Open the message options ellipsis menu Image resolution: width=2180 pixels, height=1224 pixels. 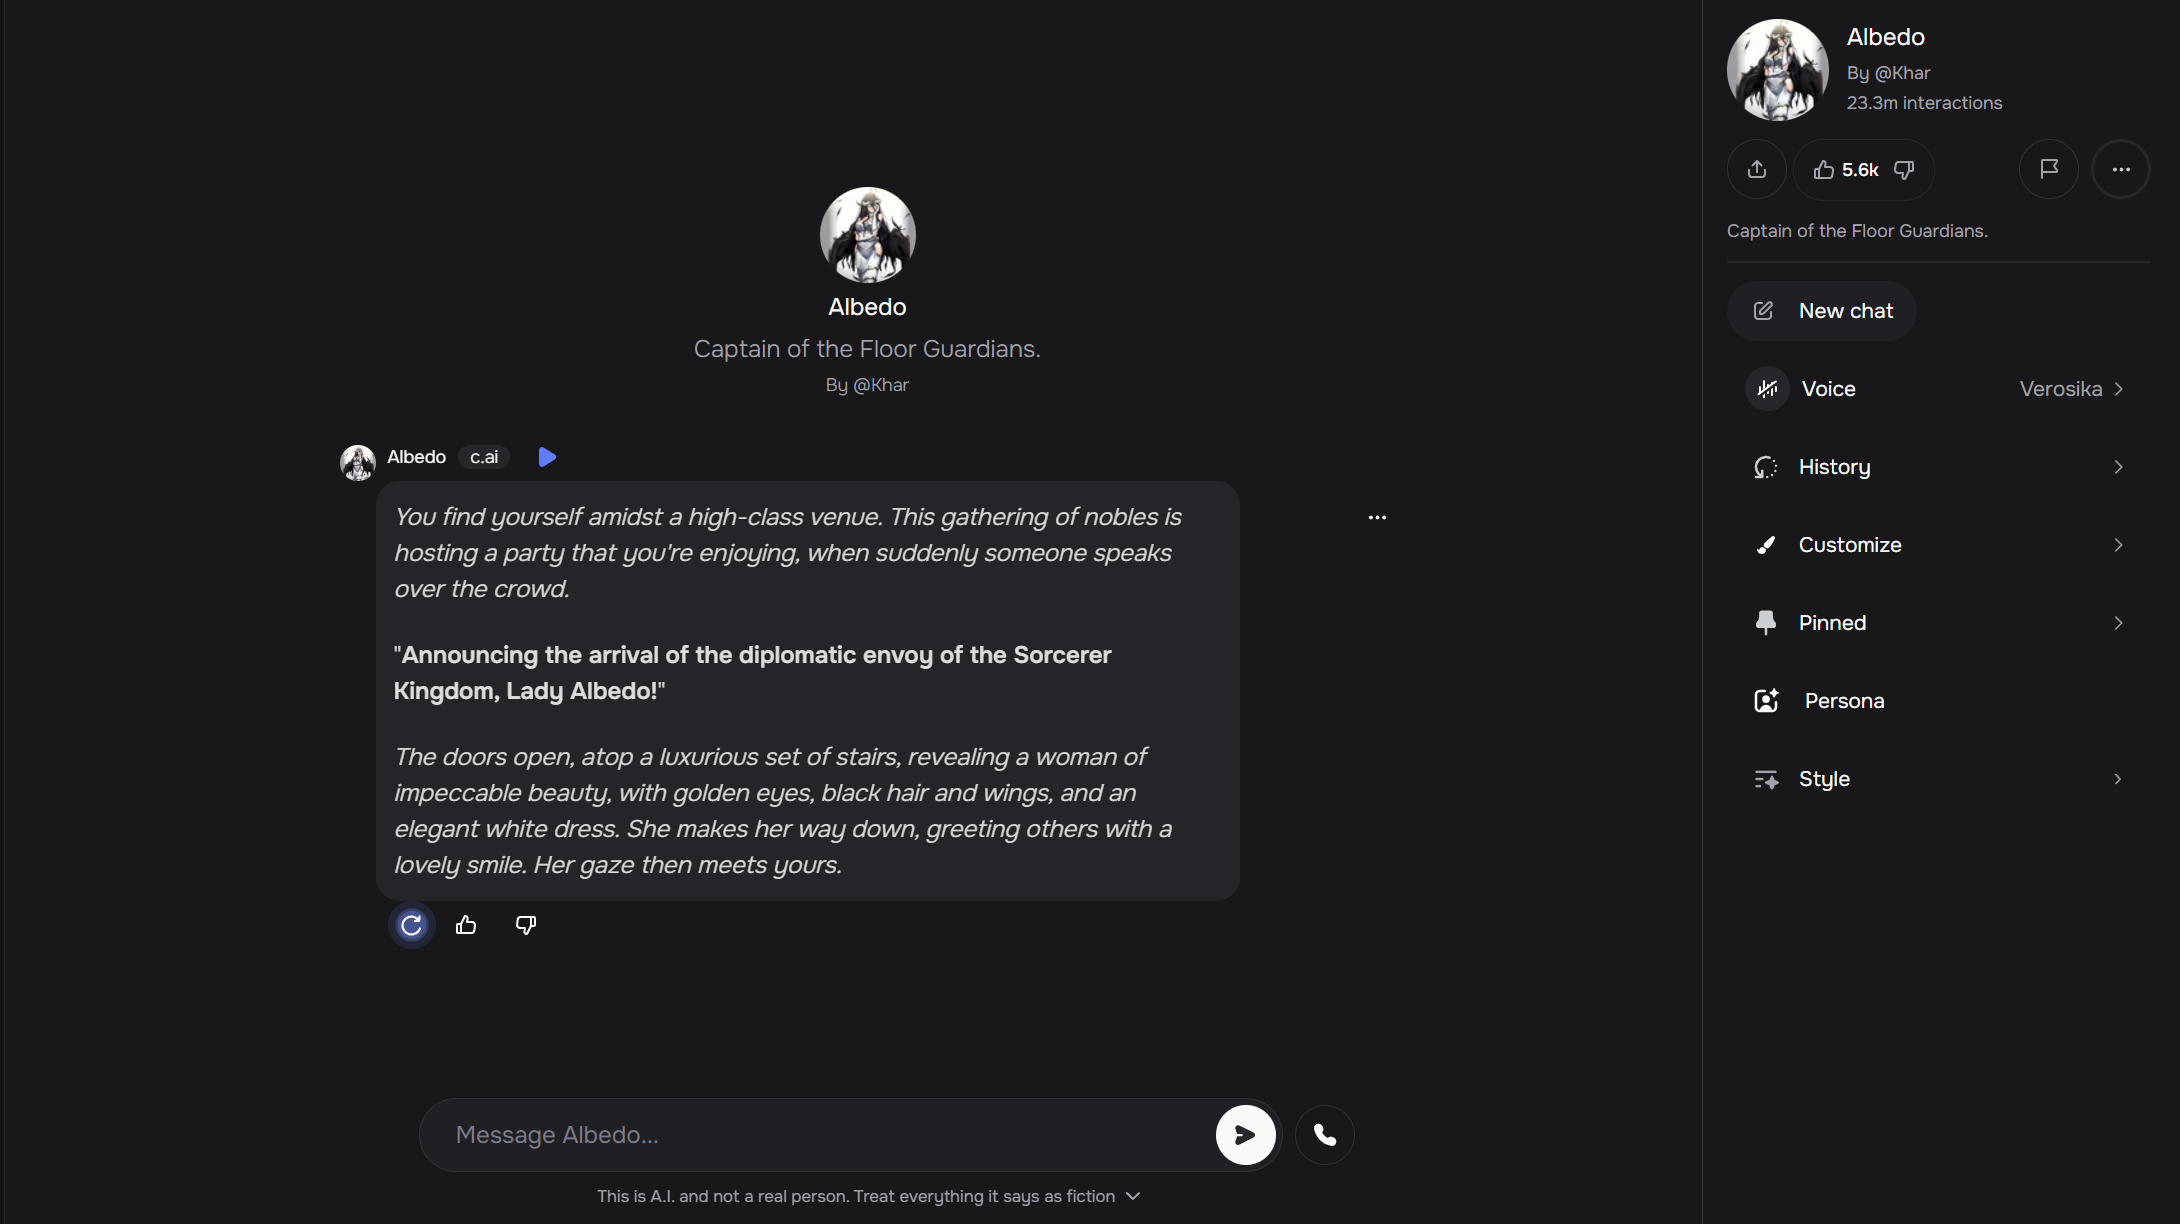tap(1377, 517)
